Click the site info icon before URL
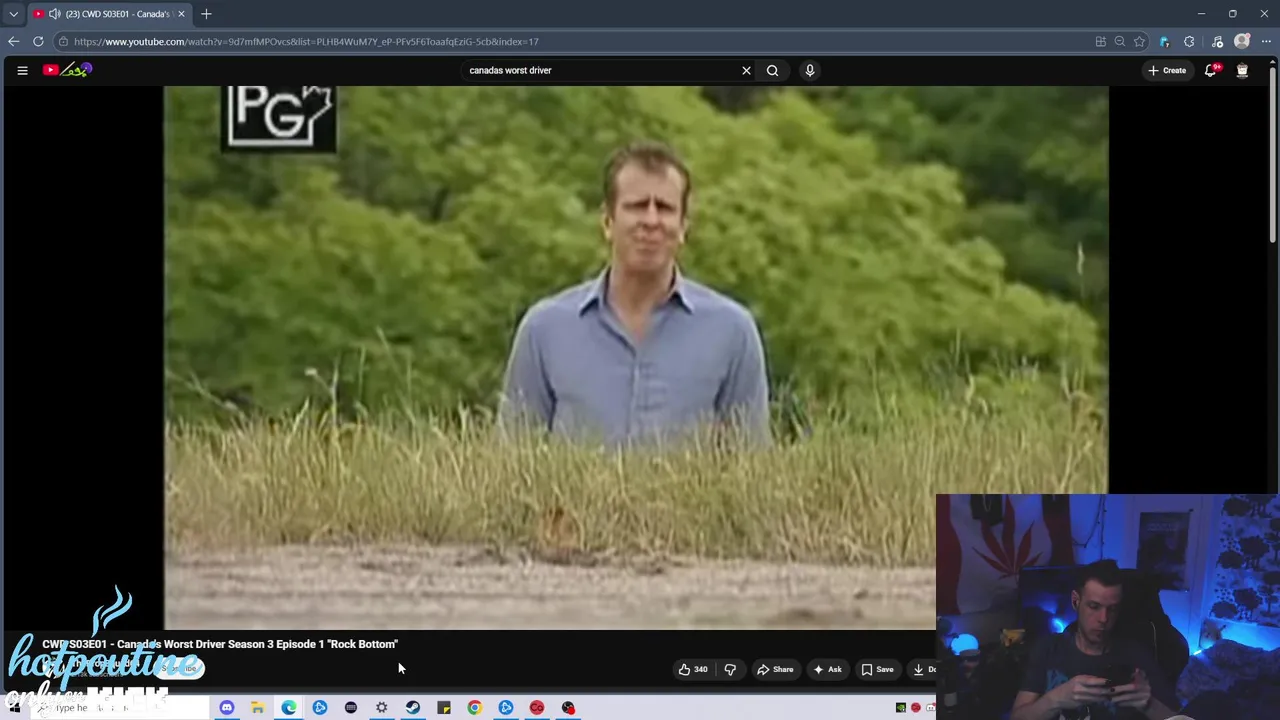Viewport: 1280px width, 720px height. pos(63,41)
